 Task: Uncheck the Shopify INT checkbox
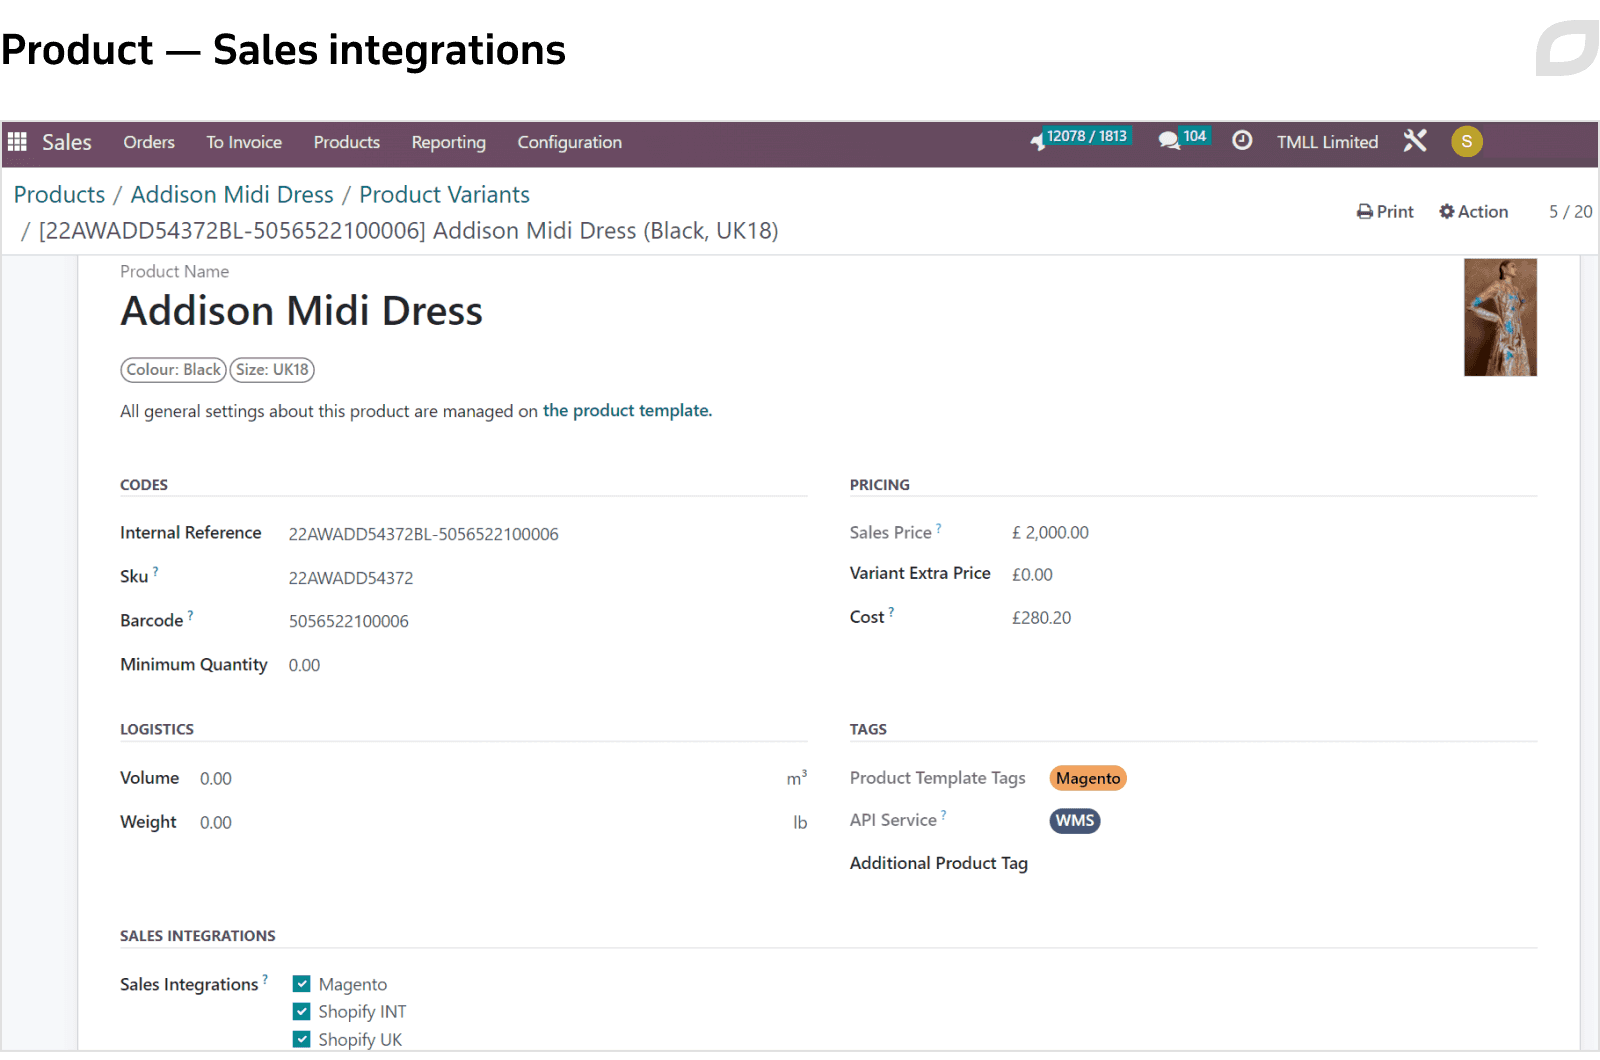click(x=302, y=1012)
